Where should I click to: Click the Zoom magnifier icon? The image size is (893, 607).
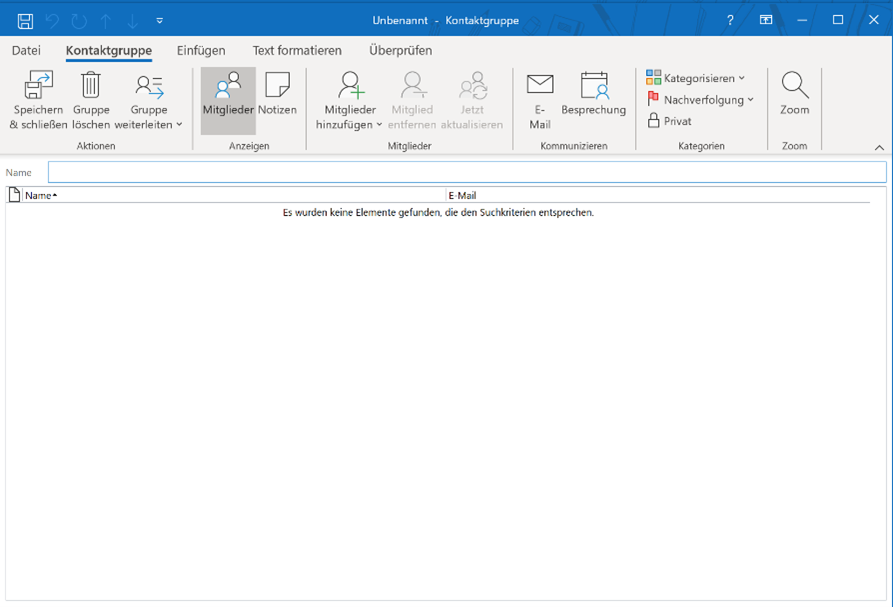(794, 87)
